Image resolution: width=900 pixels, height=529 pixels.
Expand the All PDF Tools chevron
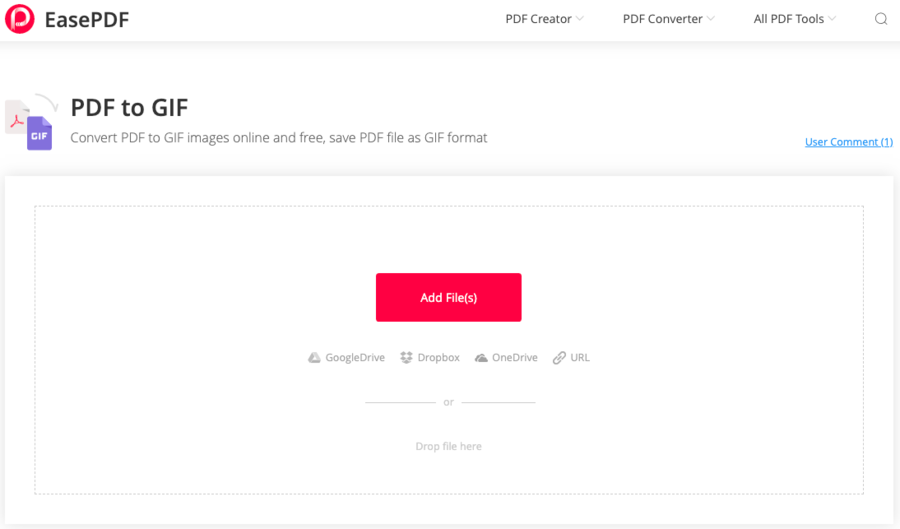click(832, 19)
